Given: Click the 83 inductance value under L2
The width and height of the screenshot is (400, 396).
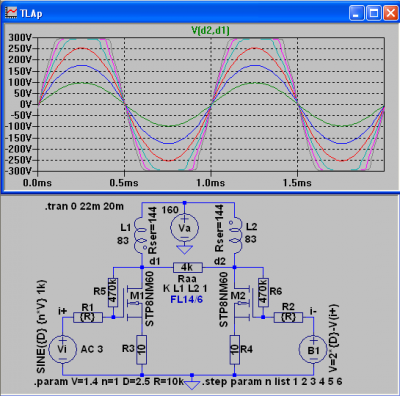Looking at the screenshot, I should click(251, 239).
